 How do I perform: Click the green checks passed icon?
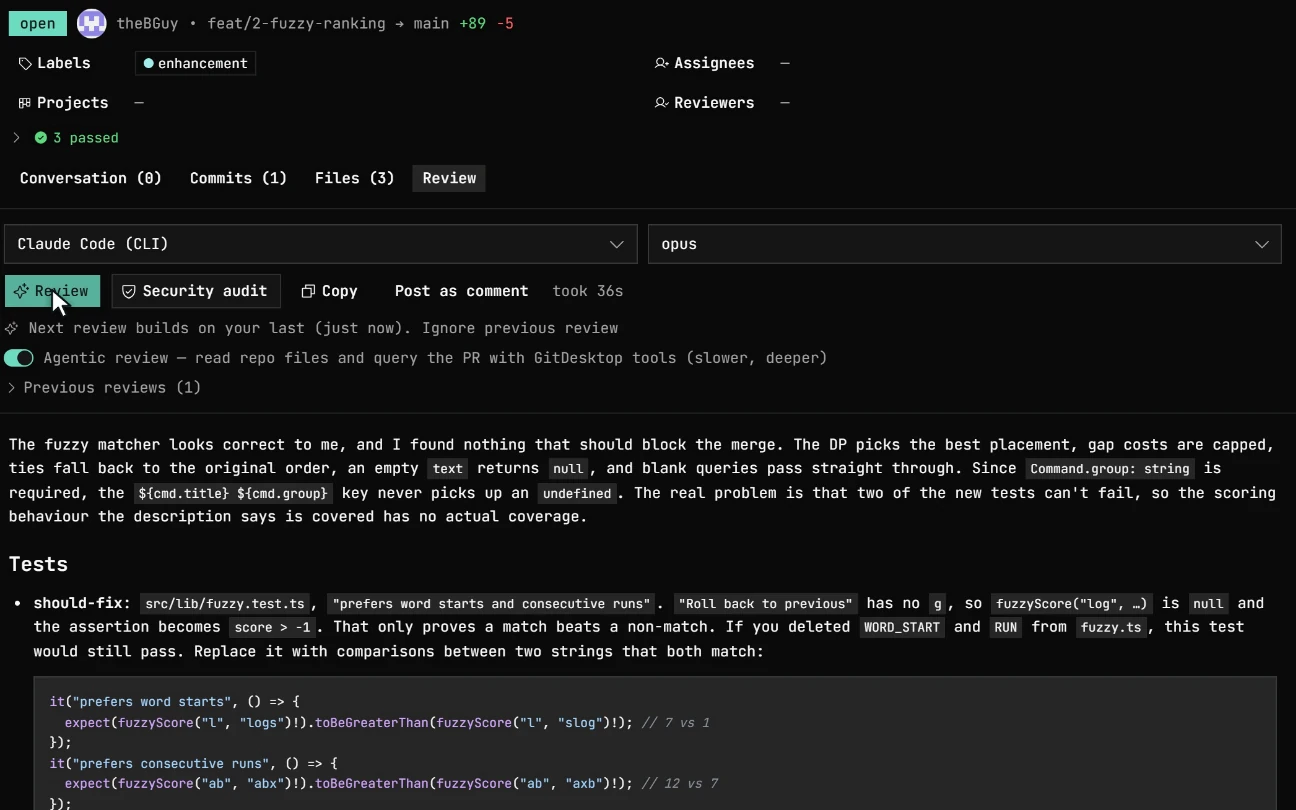click(x=41, y=138)
